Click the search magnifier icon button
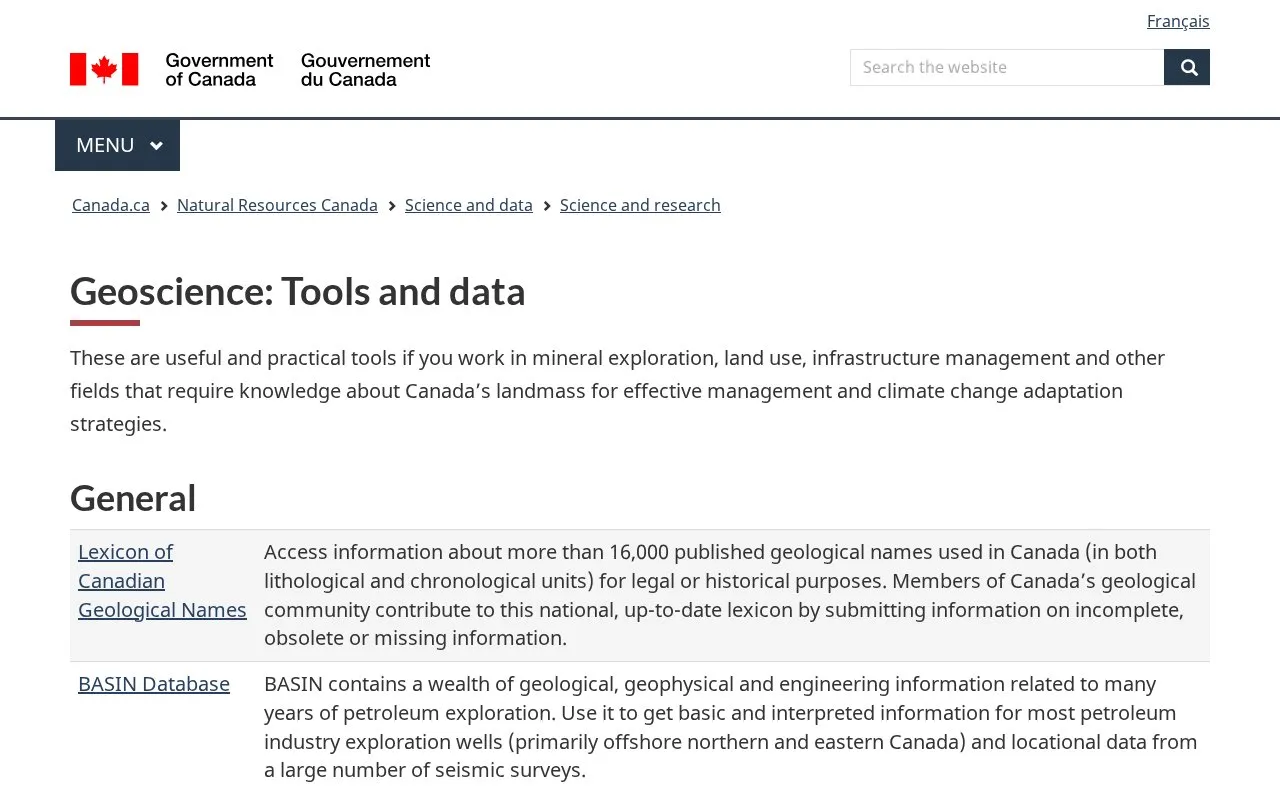 tap(1187, 67)
